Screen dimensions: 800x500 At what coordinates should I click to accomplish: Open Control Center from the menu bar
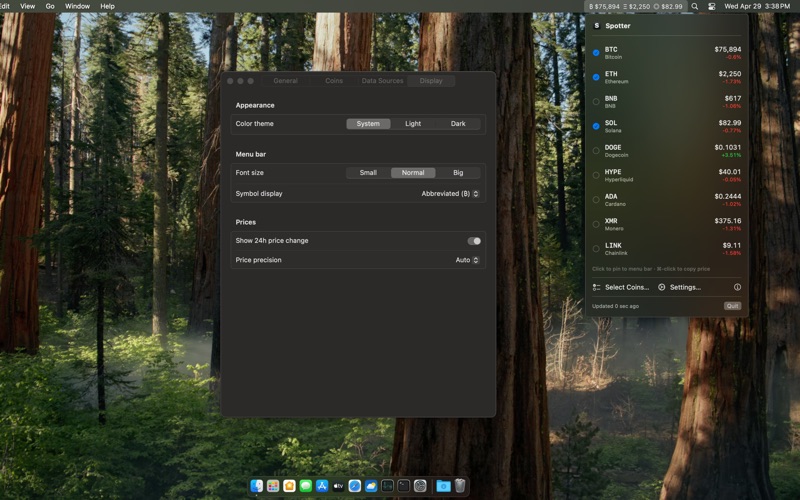click(x=712, y=7)
